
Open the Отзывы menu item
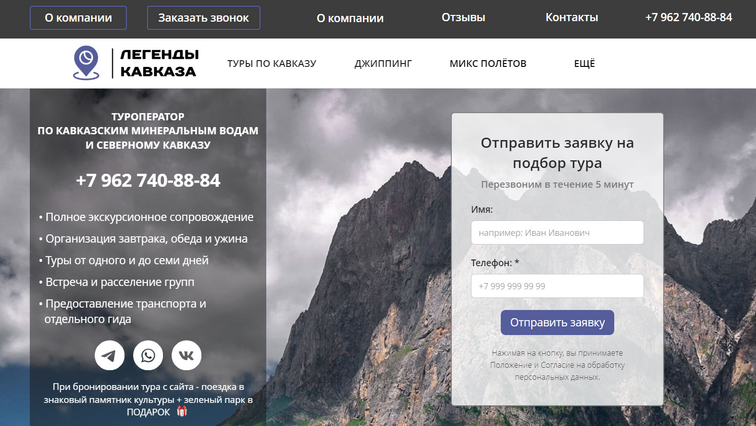pos(463,17)
